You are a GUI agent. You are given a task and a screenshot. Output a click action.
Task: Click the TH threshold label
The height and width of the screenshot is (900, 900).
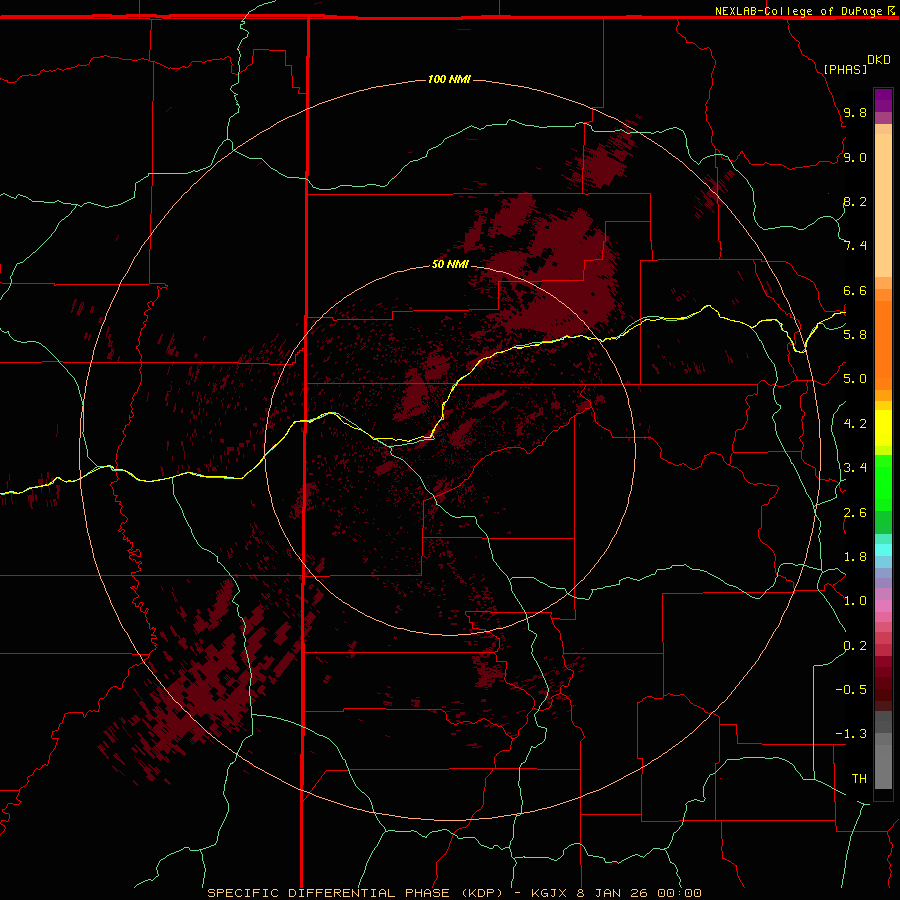pyautogui.click(x=859, y=778)
